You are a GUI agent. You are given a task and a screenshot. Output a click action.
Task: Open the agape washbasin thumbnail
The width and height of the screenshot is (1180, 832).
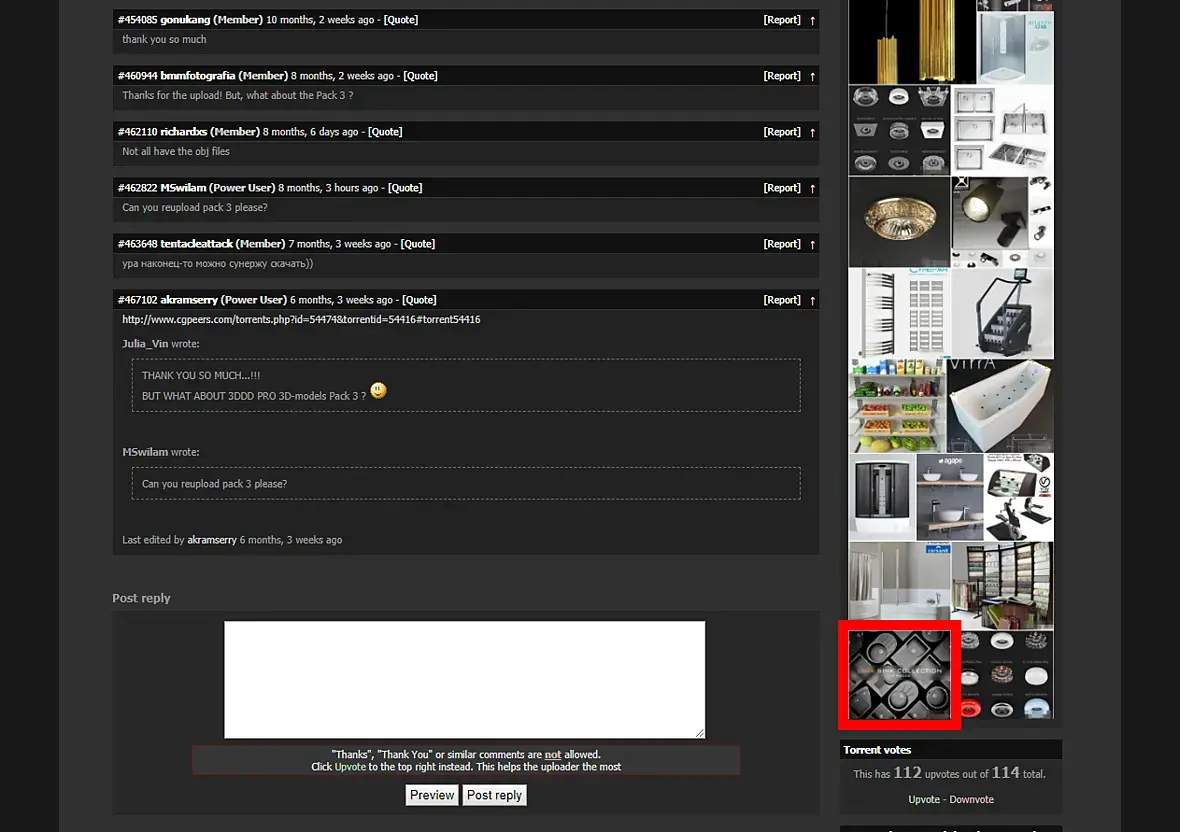[x=950, y=496]
